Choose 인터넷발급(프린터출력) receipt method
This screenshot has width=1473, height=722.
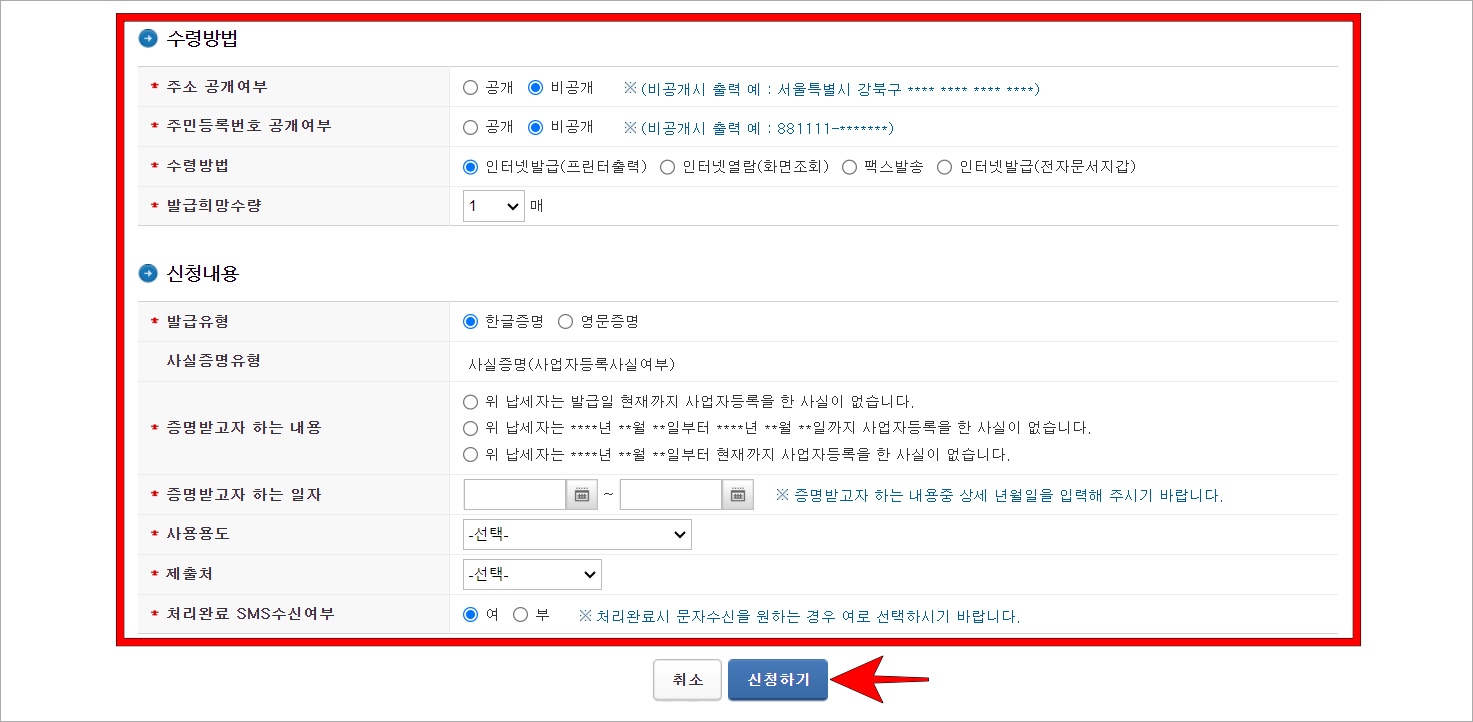(x=471, y=167)
